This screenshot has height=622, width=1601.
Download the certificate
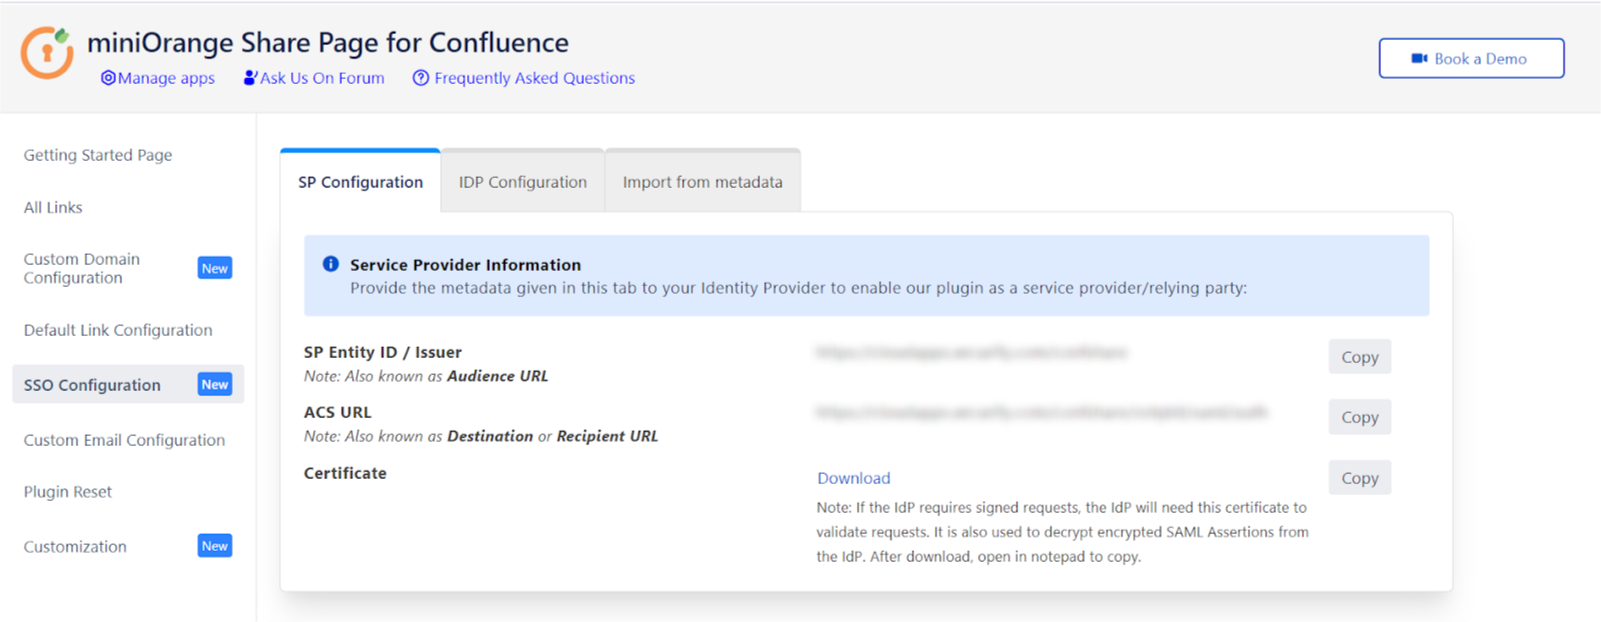pyautogui.click(x=853, y=478)
